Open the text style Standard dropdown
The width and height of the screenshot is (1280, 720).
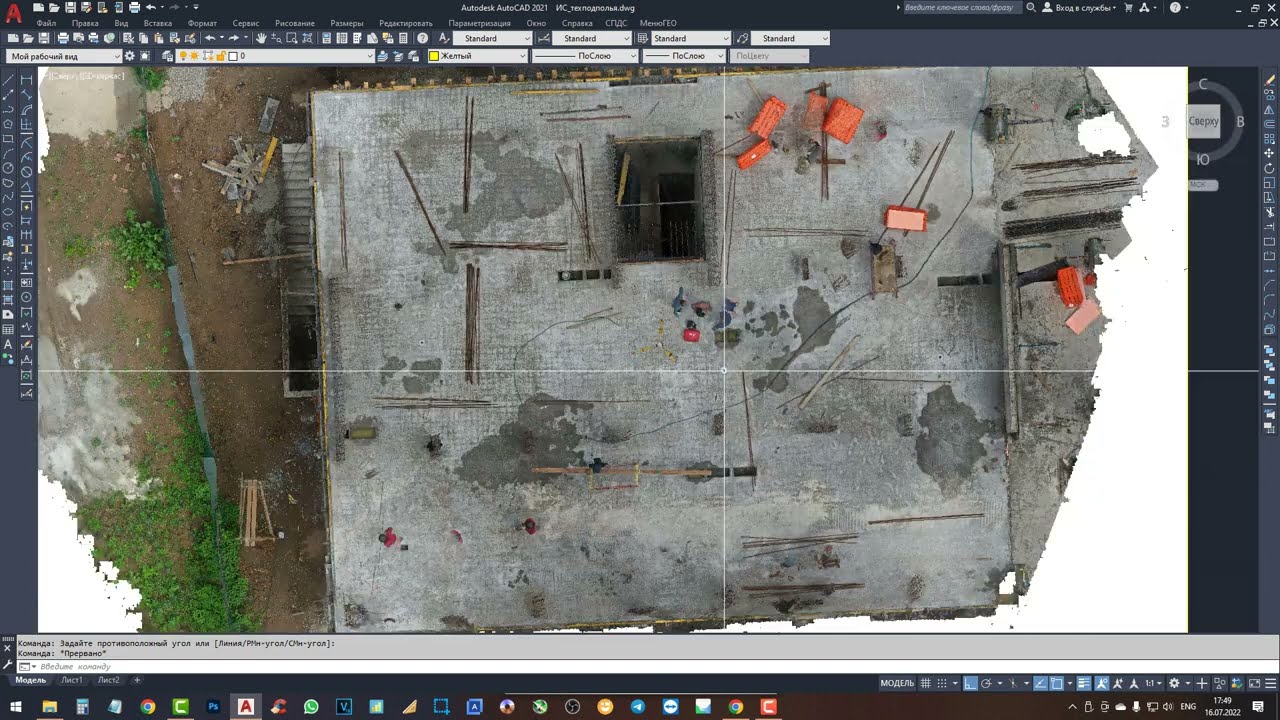(492, 38)
